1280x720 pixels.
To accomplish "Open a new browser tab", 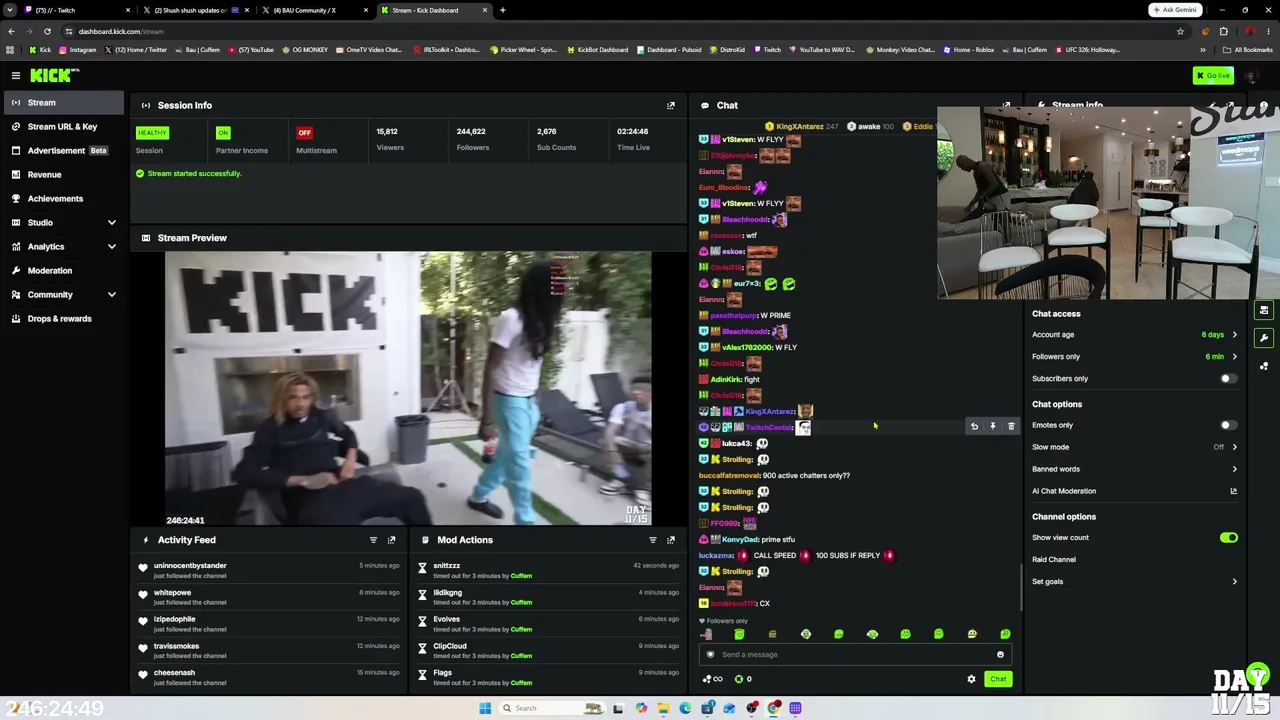I will [502, 10].
